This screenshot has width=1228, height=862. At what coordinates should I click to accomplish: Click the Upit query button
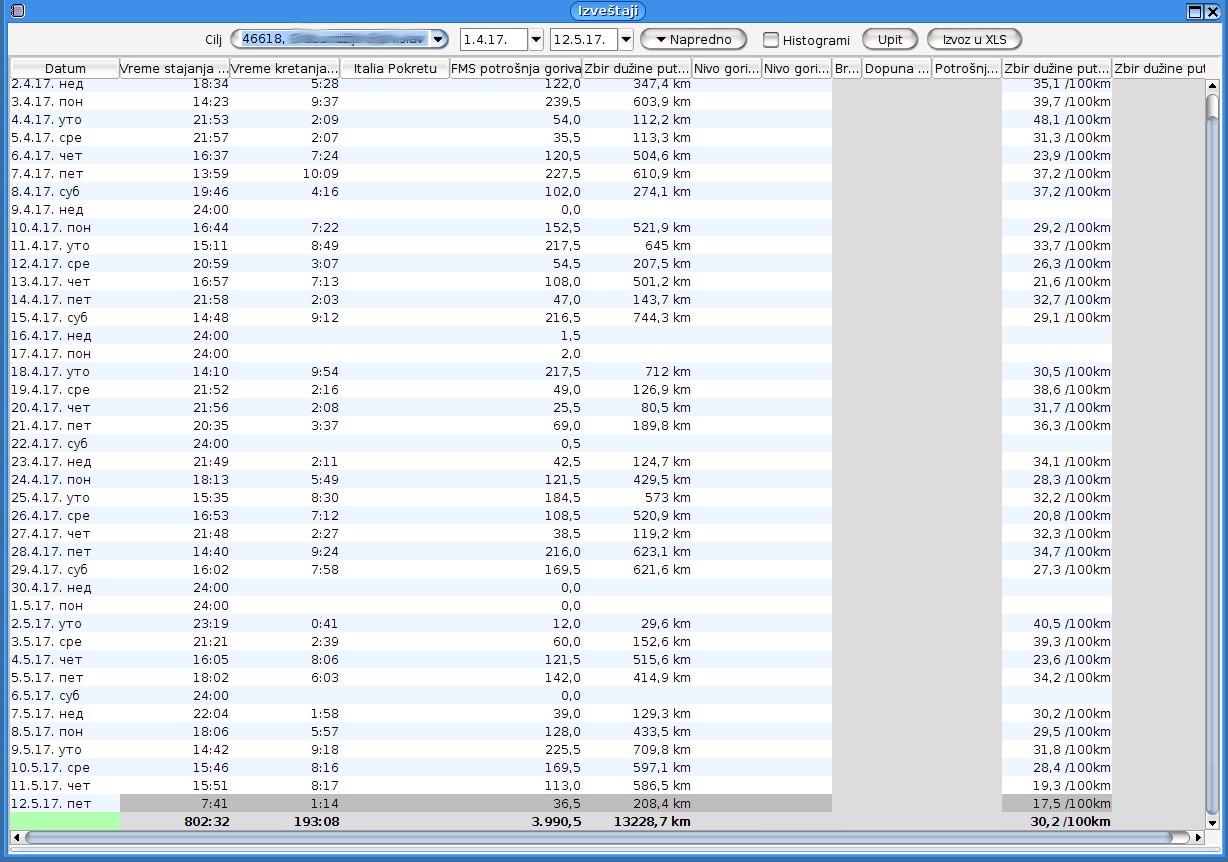(x=889, y=40)
